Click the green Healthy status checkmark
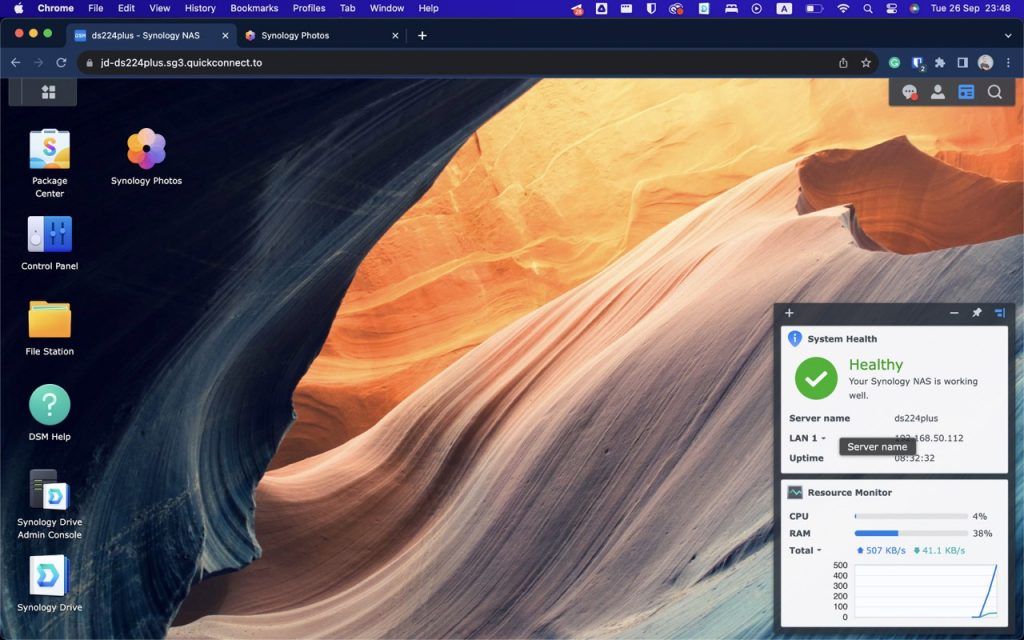1024x640 pixels. (816, 378)
